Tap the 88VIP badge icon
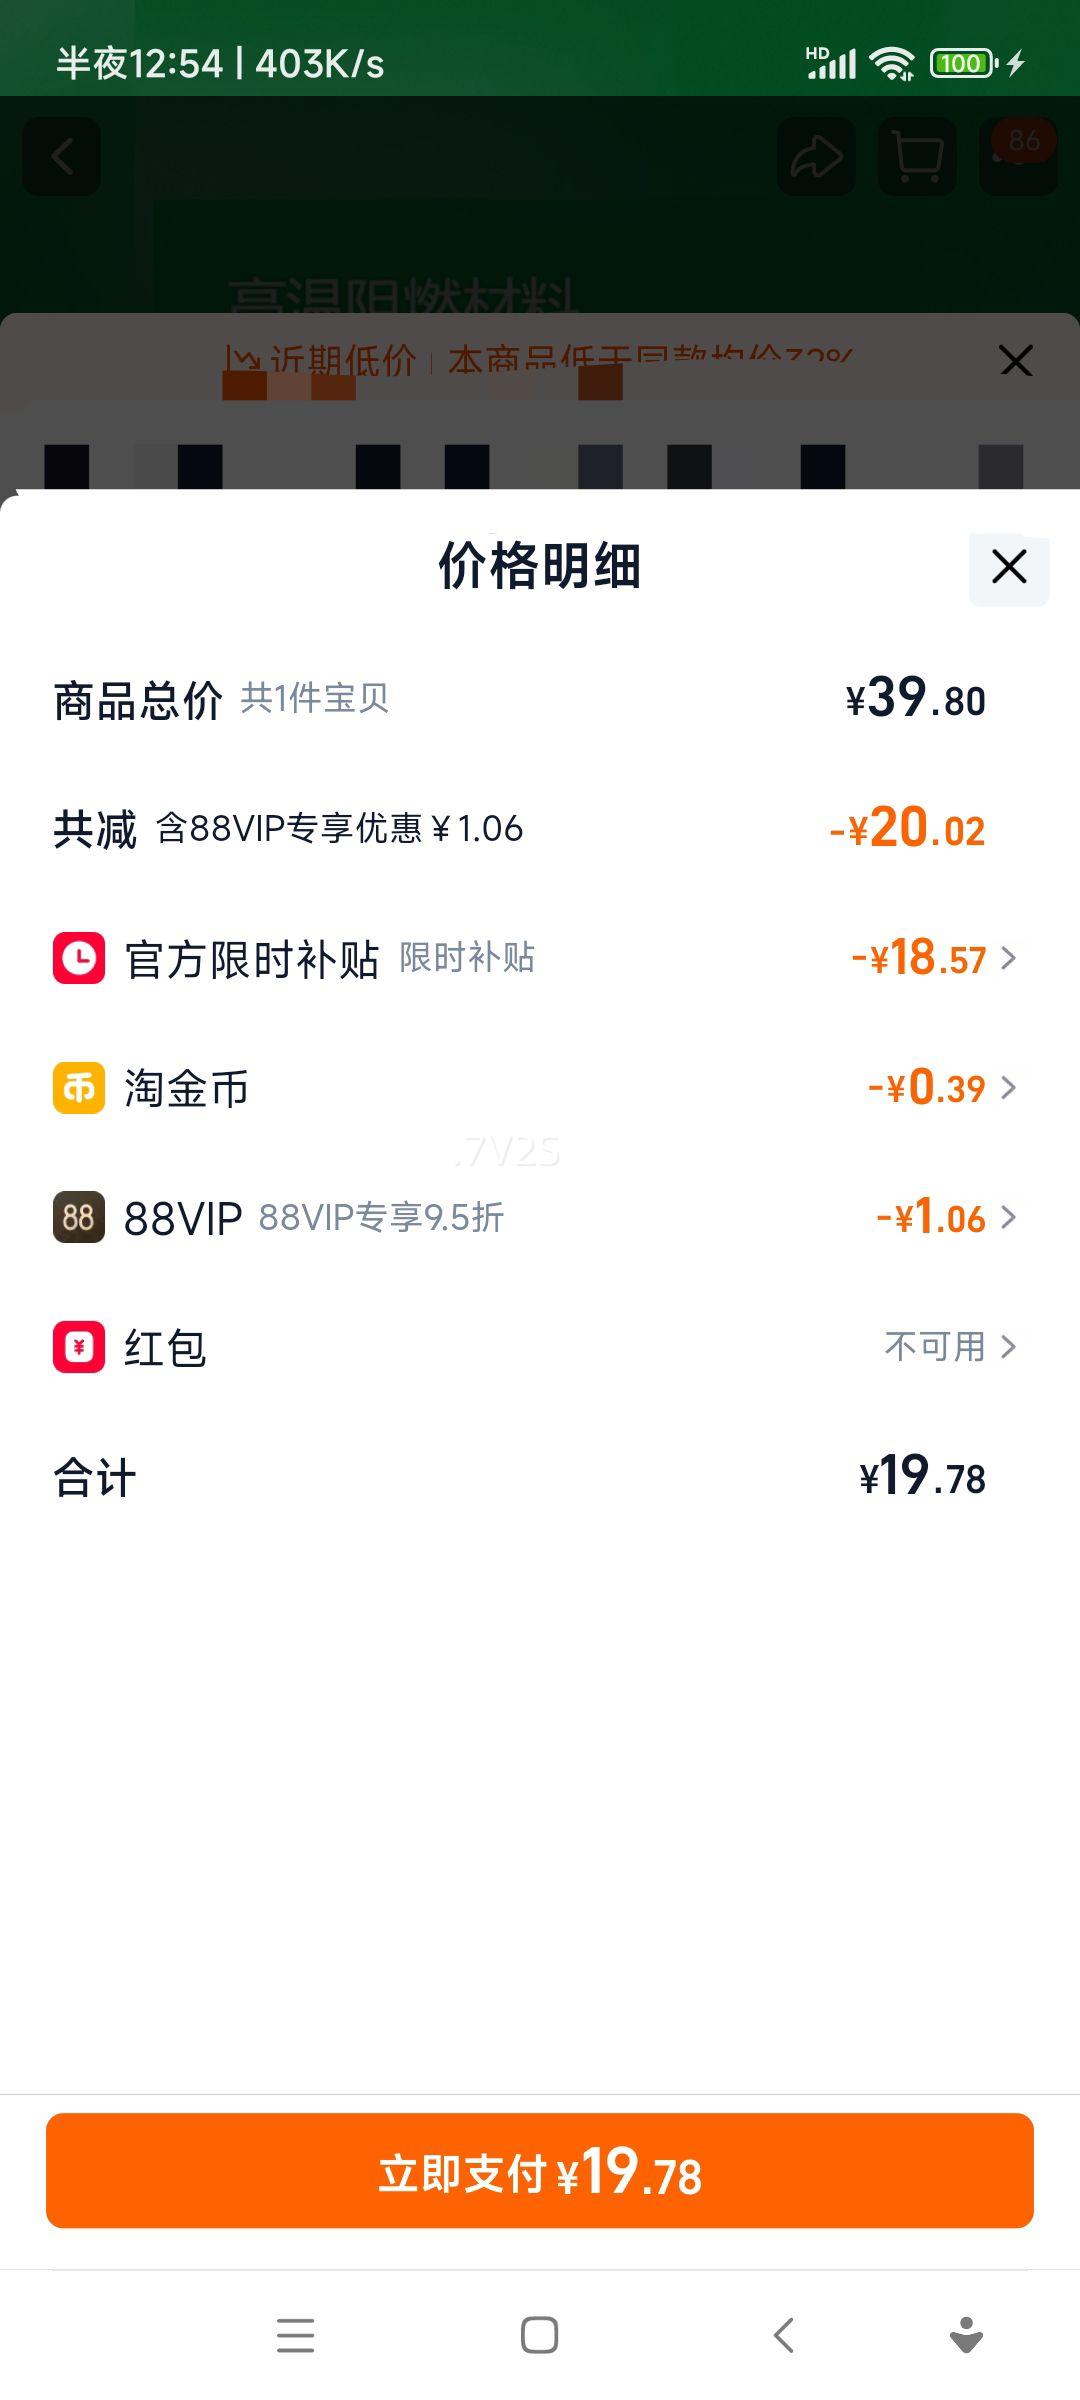The height and width of the screenshot is (2400, 1080). pyautogui.click(x=79, y=1217)
